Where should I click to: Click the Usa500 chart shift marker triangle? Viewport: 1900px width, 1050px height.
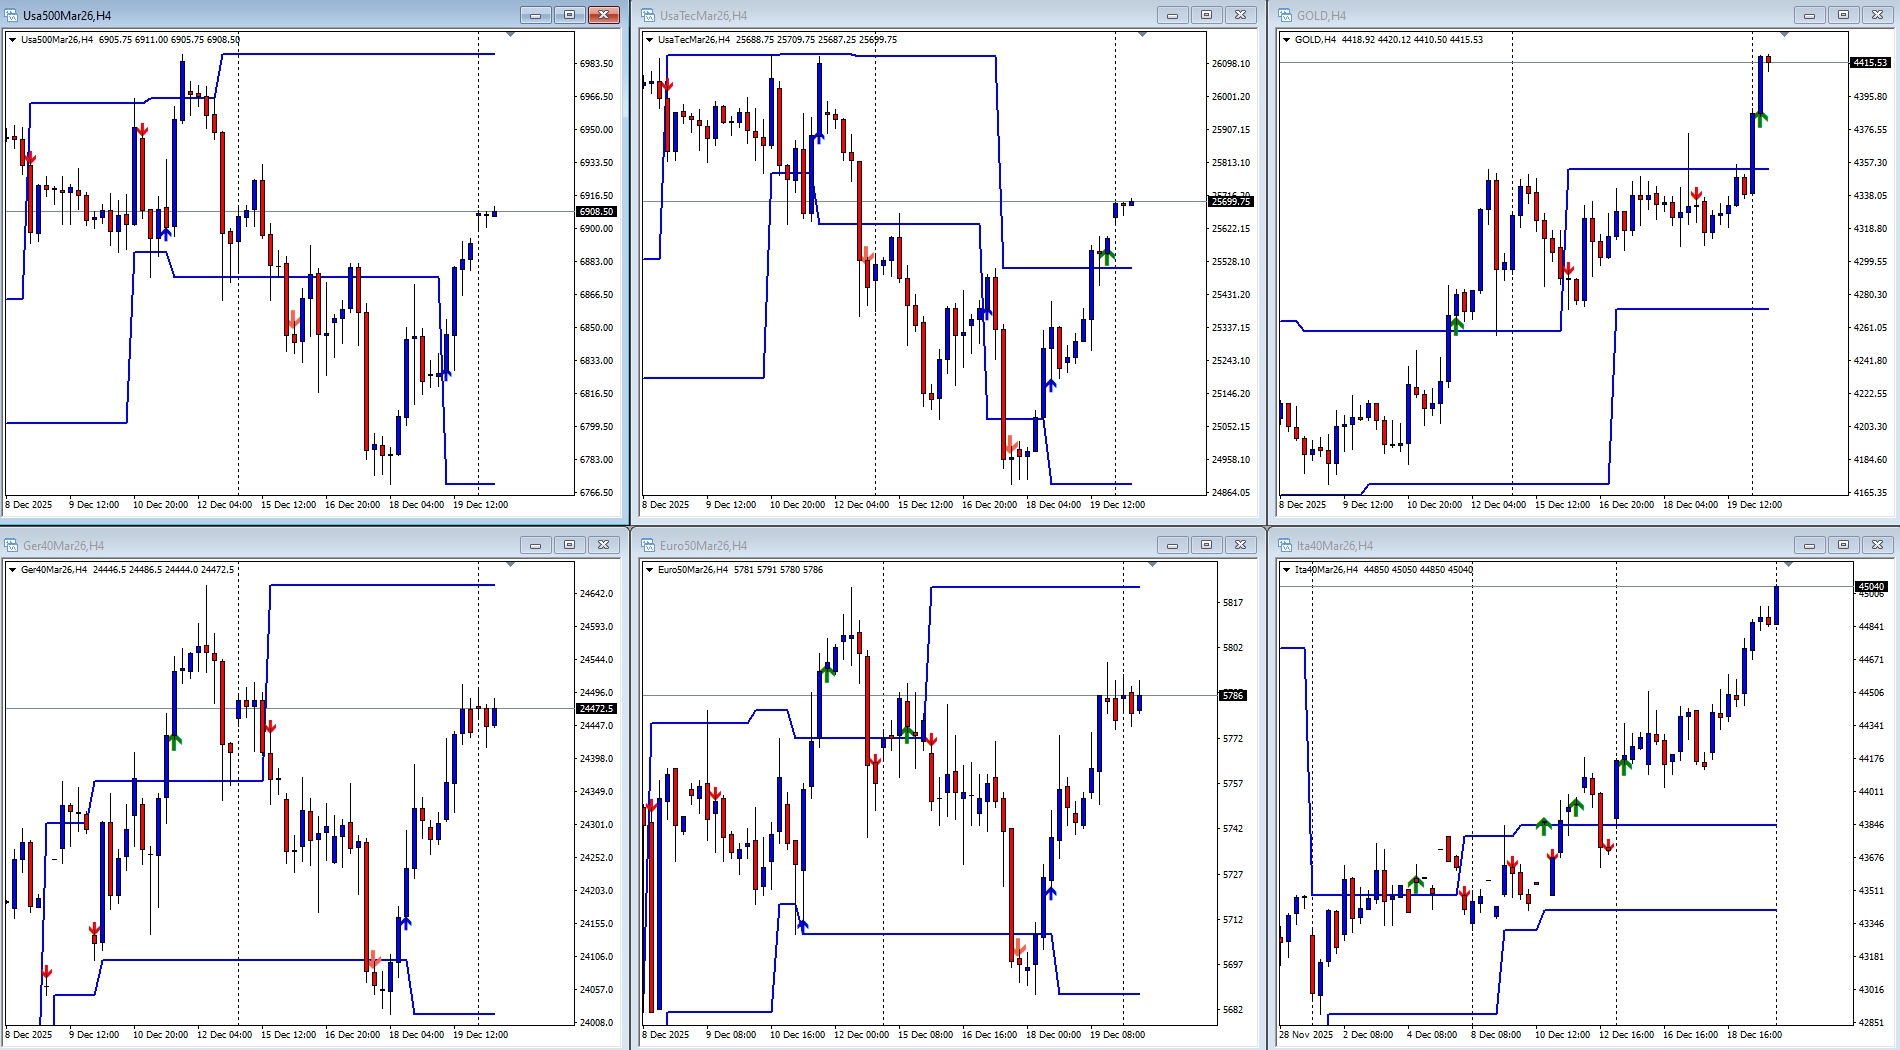click(511, 35)
